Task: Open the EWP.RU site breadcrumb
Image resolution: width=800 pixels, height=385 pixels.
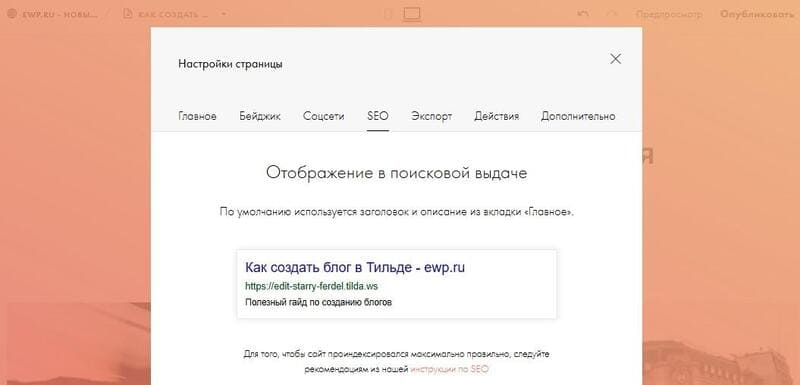Action: (59, 14)
